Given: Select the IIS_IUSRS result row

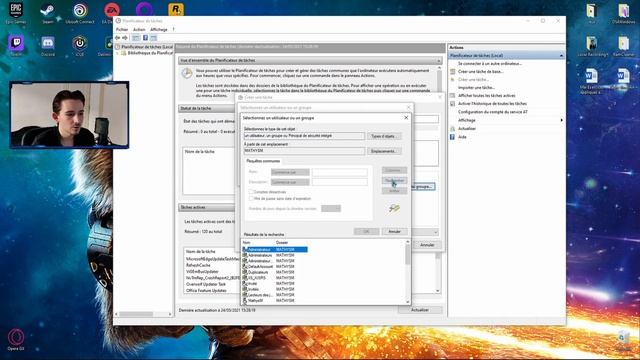Looking at the screenshot, I should tap(269, 278).
